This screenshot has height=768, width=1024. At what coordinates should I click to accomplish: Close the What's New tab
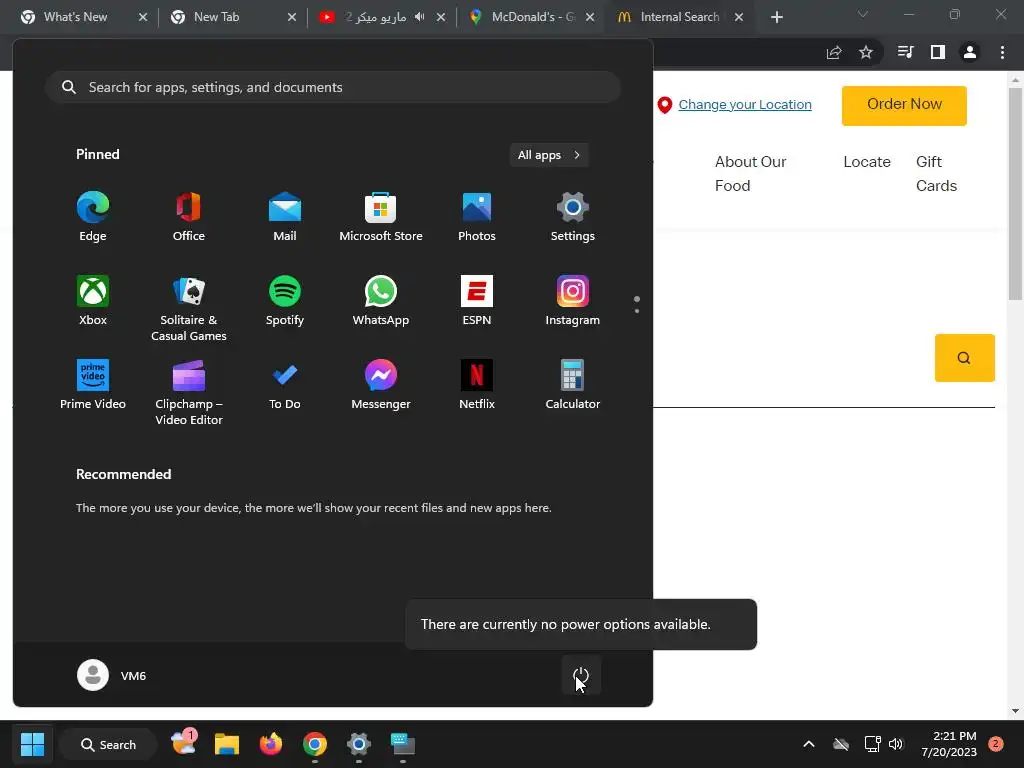pyautogui.click(x=143, y=18)
